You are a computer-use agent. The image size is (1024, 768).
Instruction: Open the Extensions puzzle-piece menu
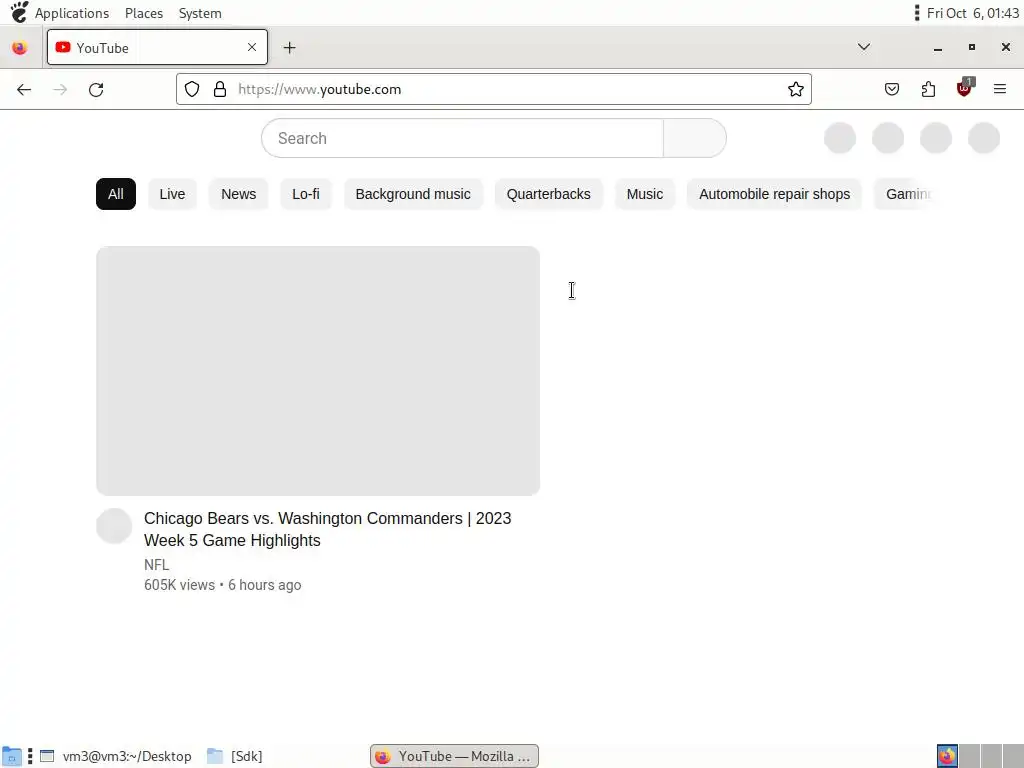(x=928, y=89)
